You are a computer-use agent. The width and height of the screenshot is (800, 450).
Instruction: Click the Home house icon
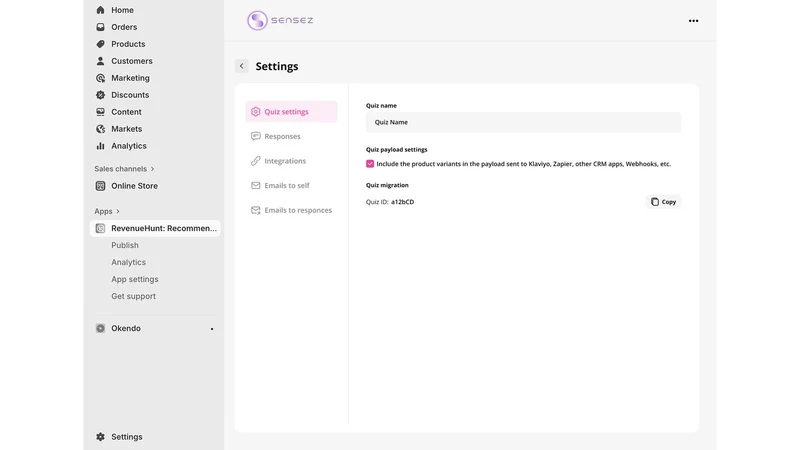tap(101, 10)
